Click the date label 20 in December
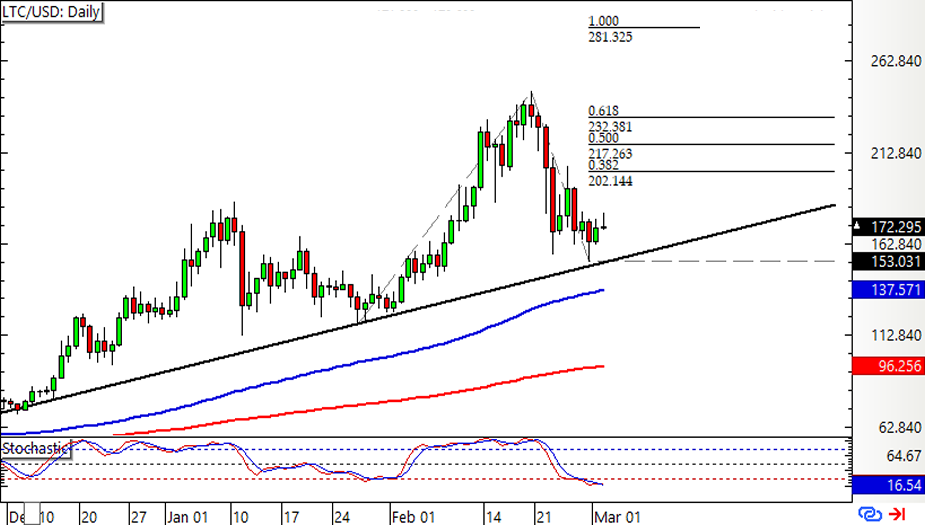 [x=89, y=517]
